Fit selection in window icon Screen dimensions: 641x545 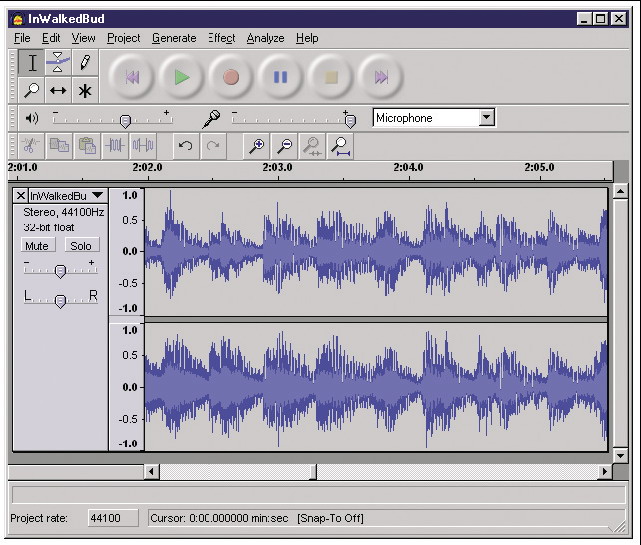coord(312,146)
